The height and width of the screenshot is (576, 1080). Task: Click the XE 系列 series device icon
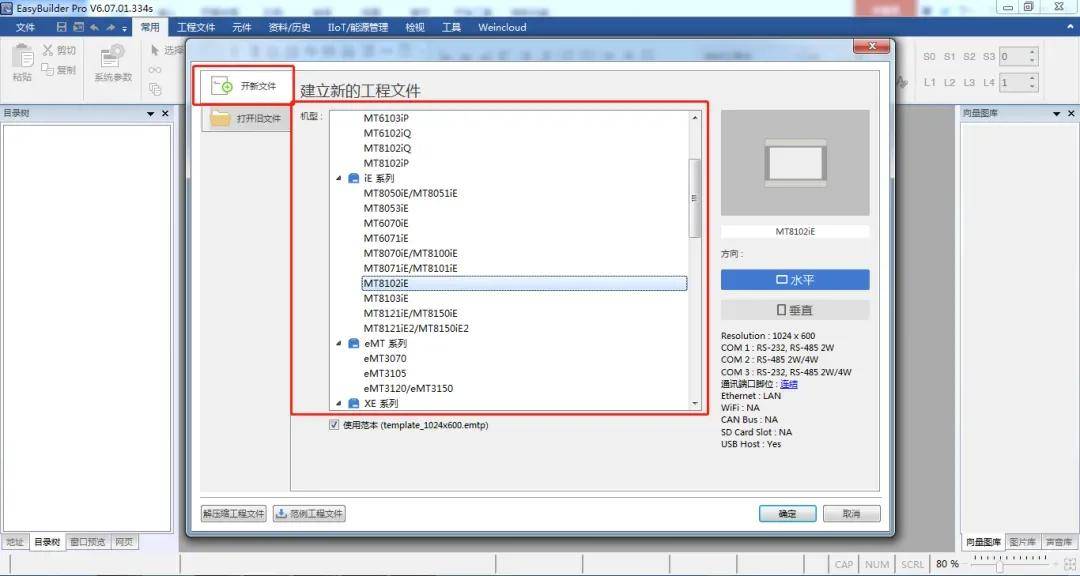[354, 403]
